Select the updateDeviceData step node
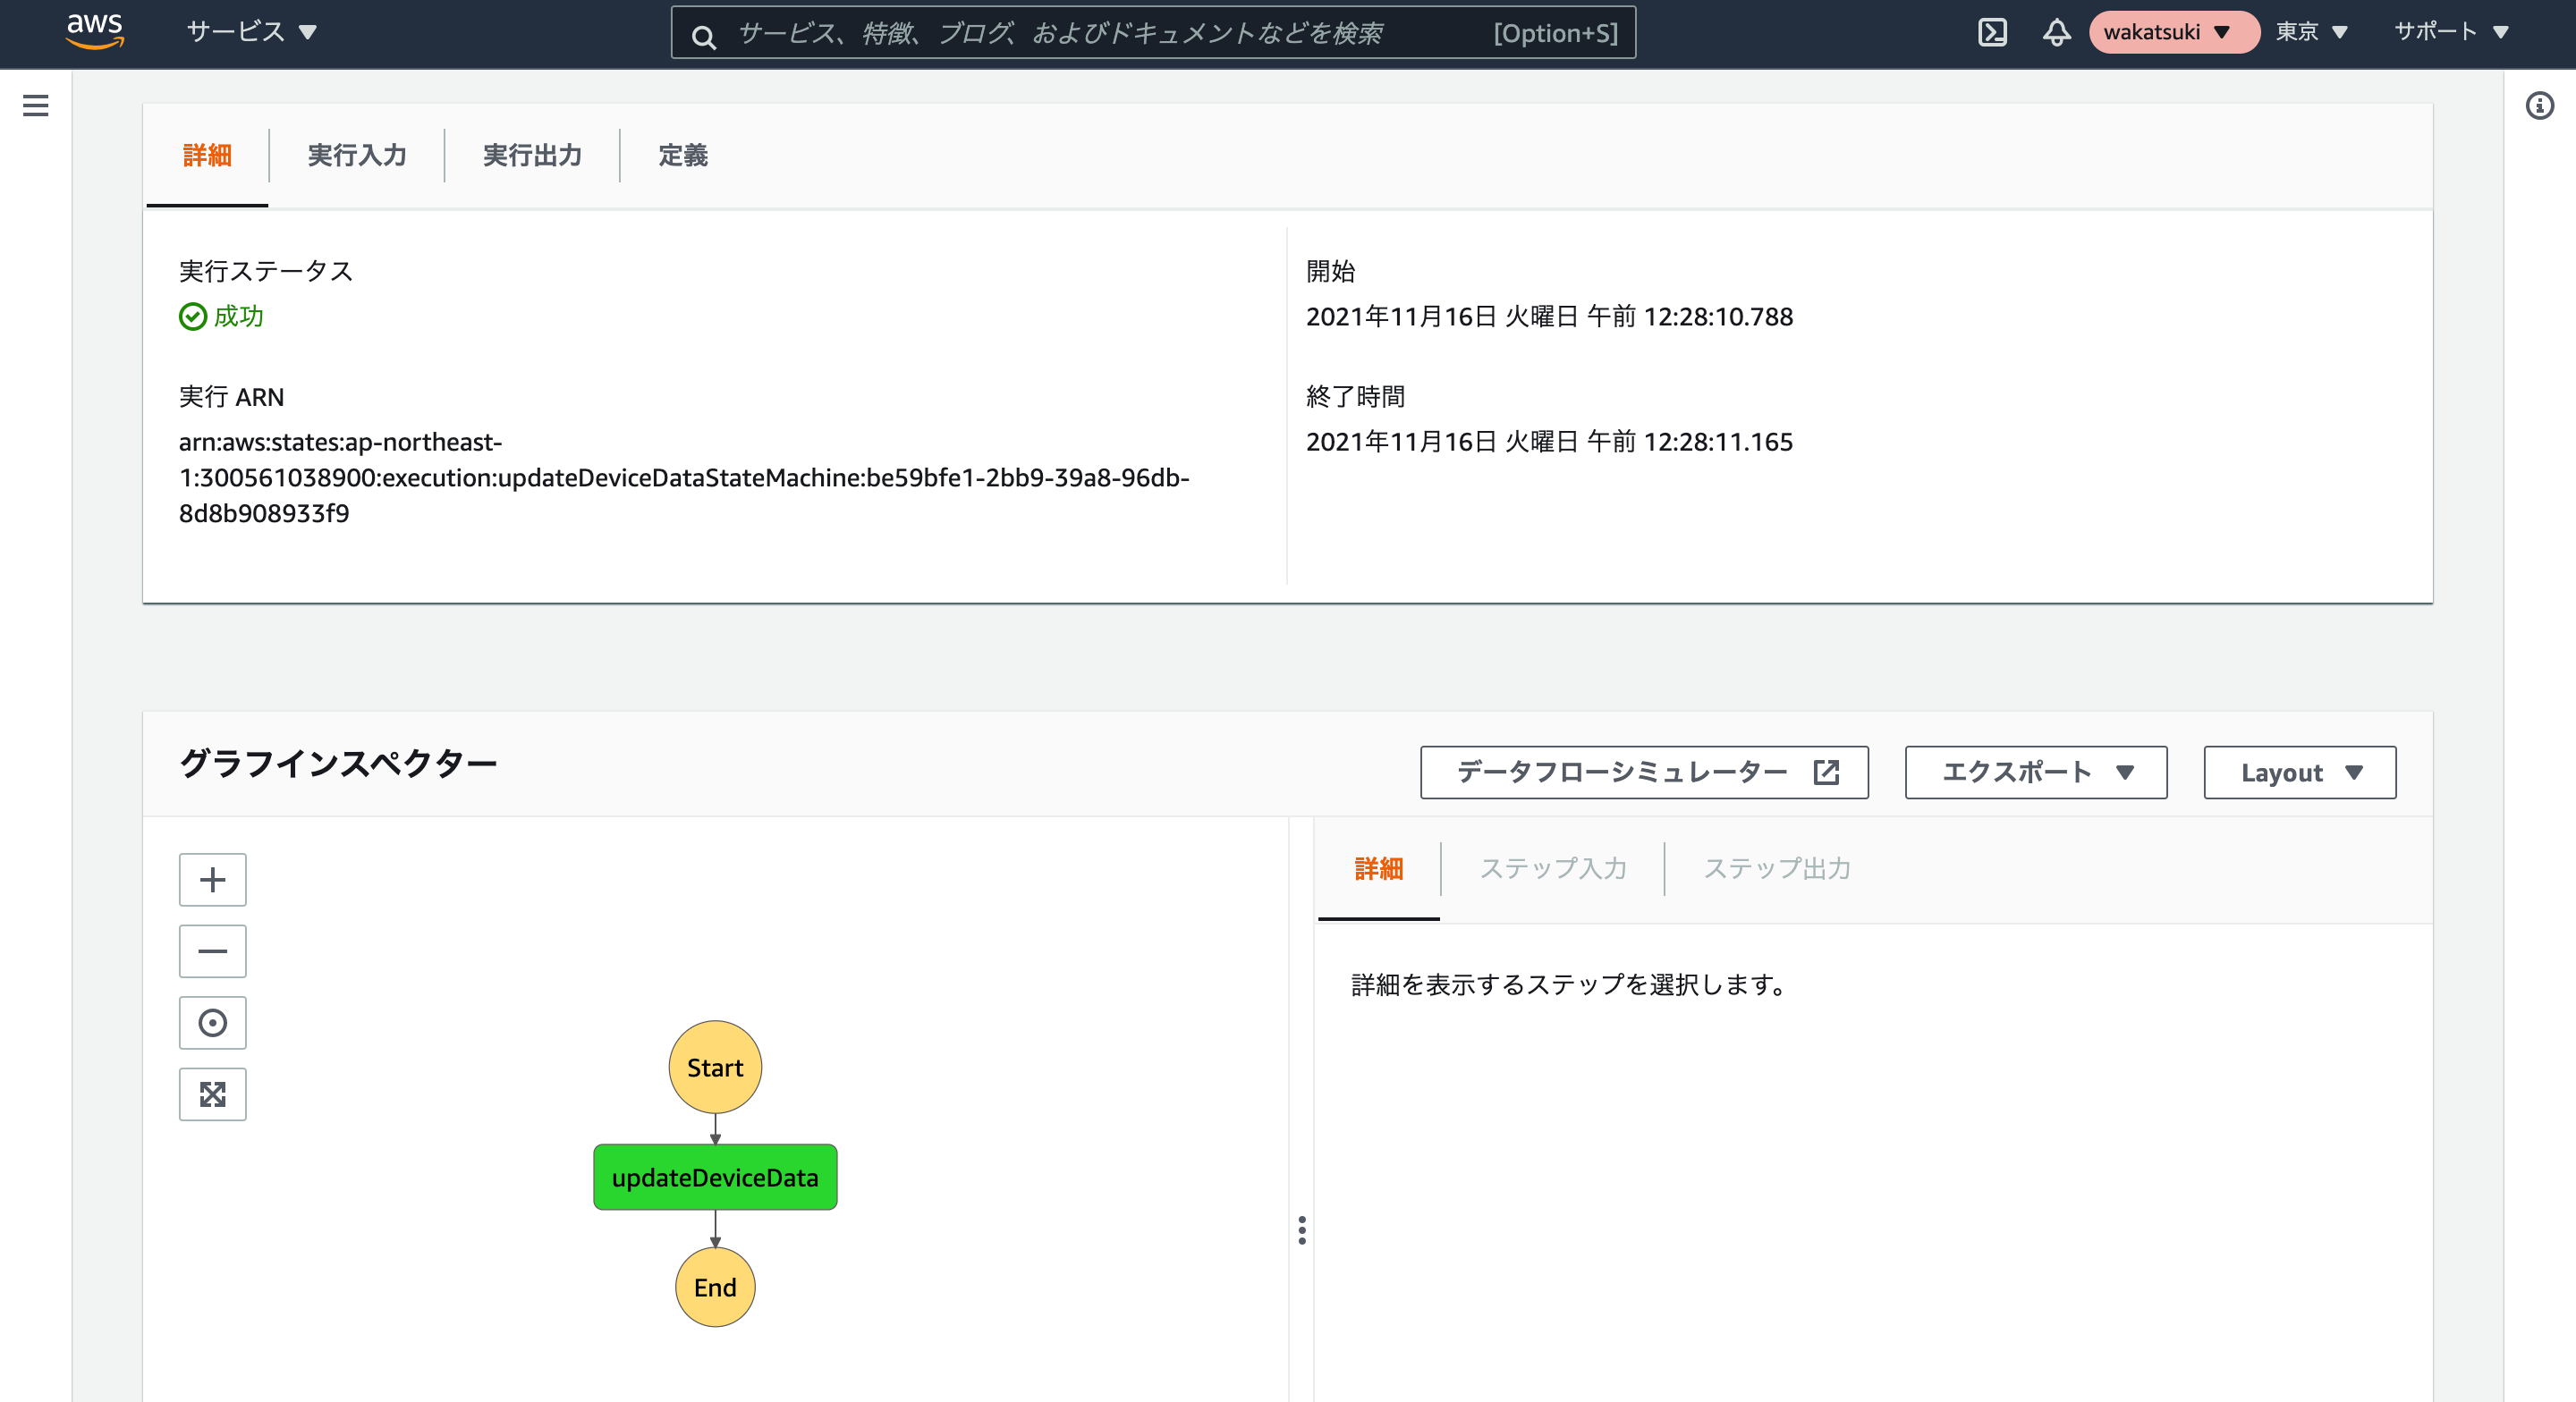Image resolution: width=2576 pixels, height=1402 pixels. pos(715,1177)
